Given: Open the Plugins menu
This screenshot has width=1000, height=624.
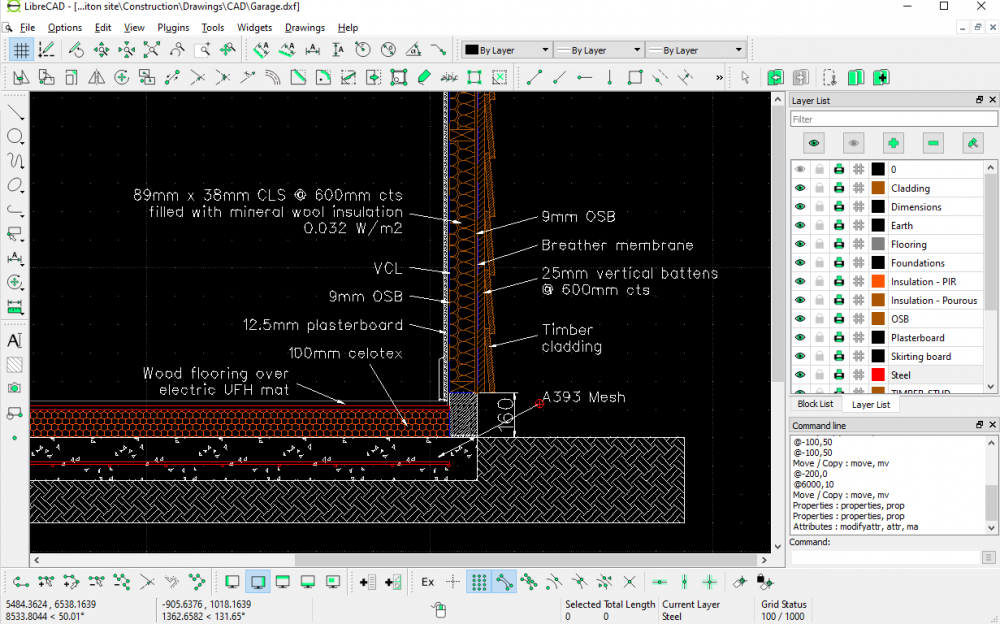Looking at the screenshot, I should click(173, 27).
